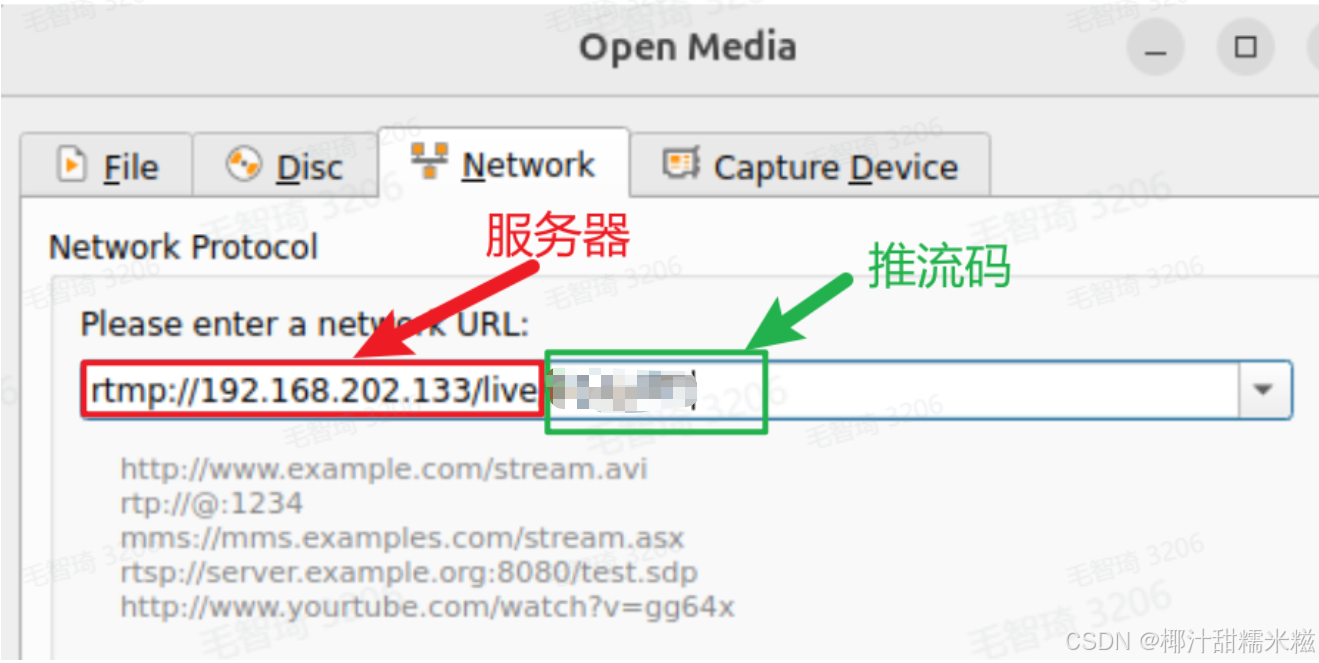Click the Network tab's network icon
The height and width of the screenshot is (663, 1319).
(x=429, y=161)
